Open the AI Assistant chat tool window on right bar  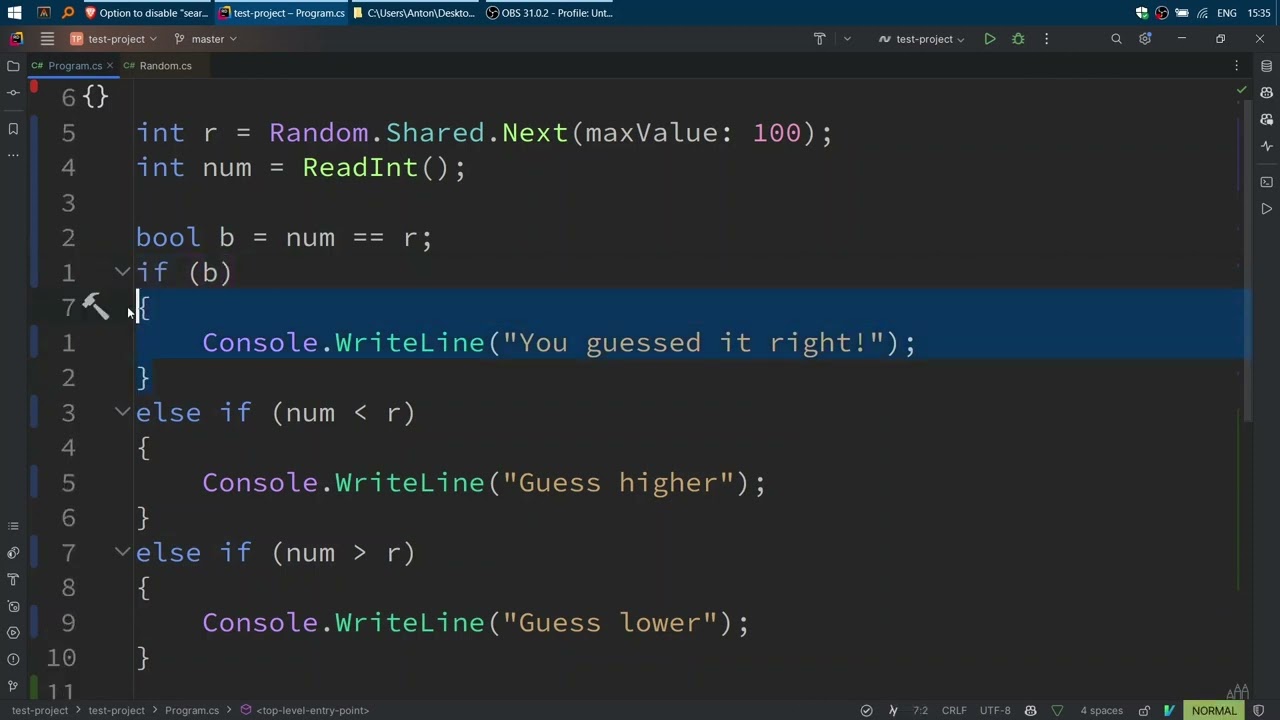pos(1266,119)
